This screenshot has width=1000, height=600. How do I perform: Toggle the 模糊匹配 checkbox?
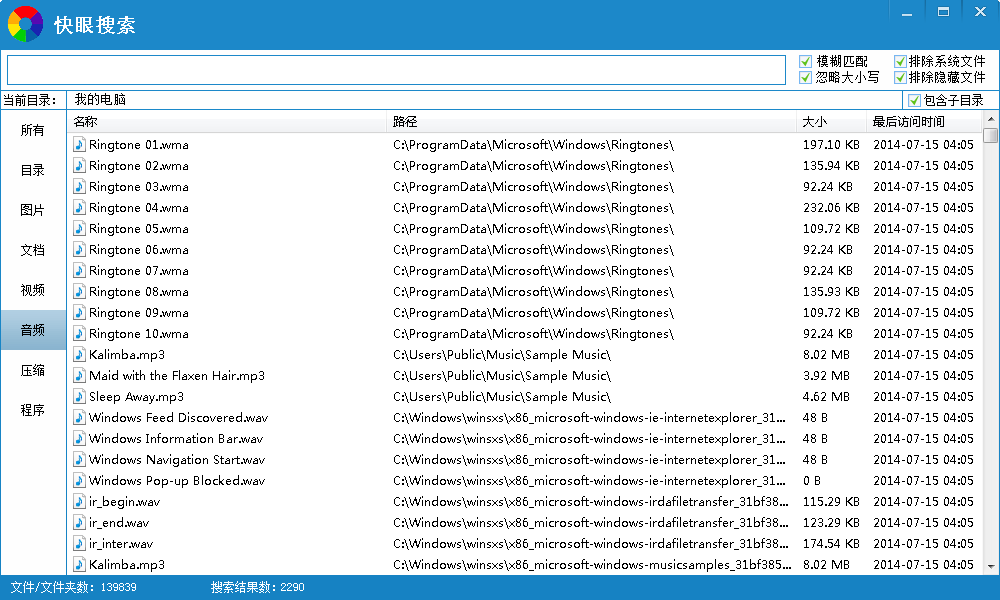click(x=805, y=61)
